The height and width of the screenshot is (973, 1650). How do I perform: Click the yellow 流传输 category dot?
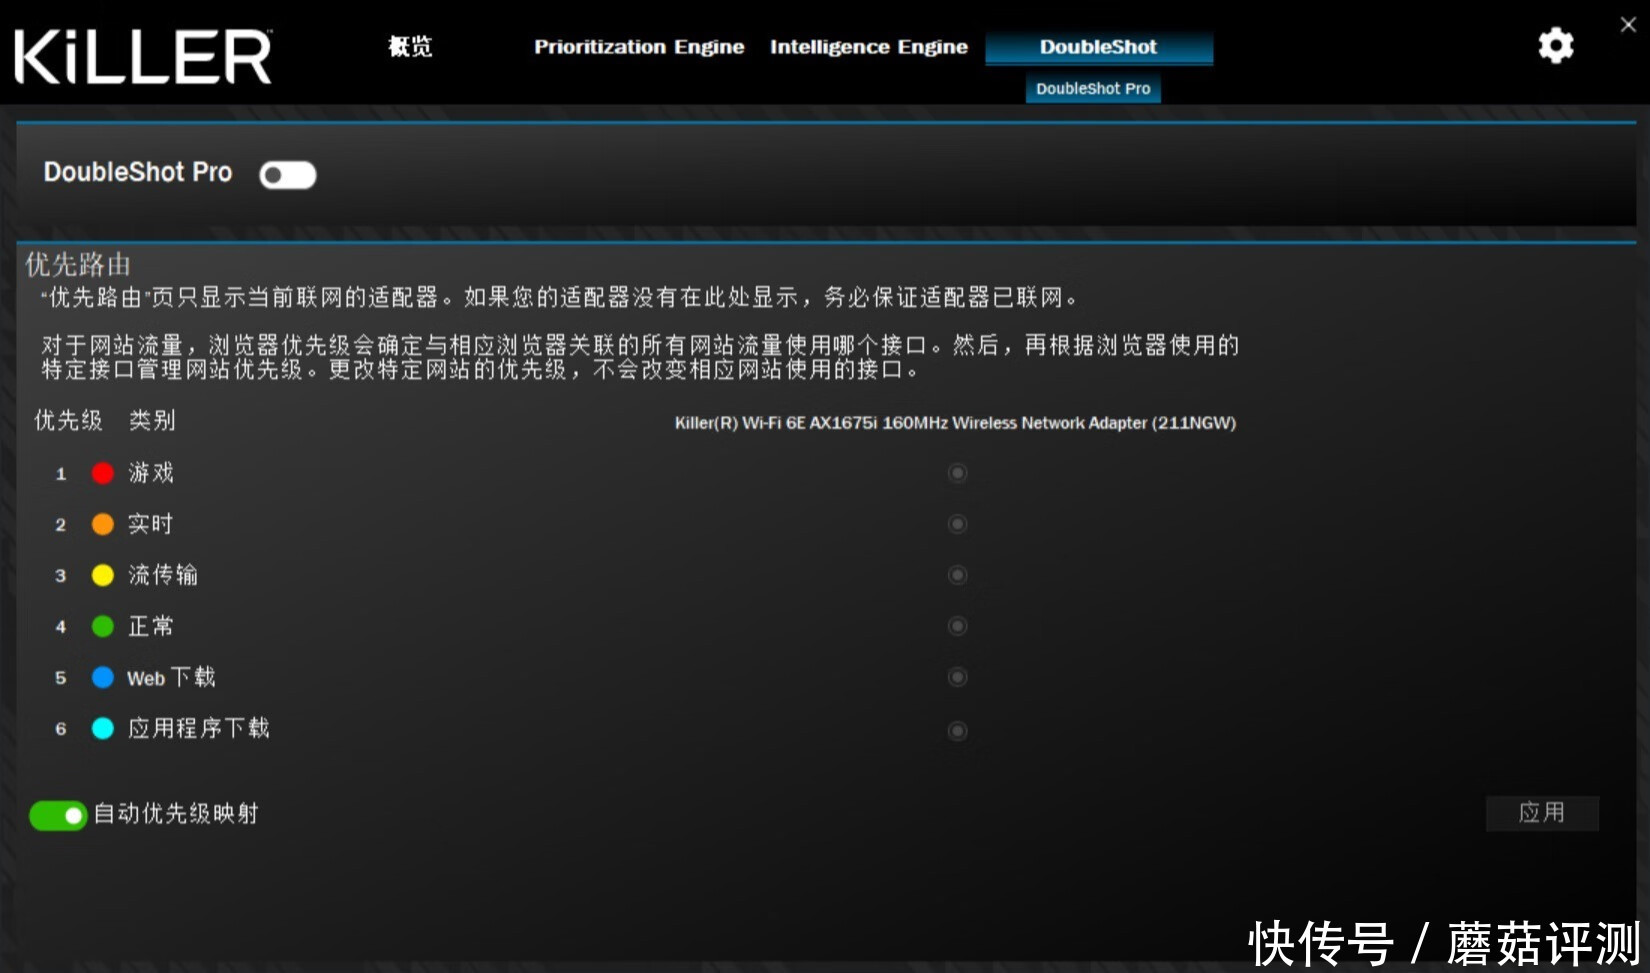[103, 575]
